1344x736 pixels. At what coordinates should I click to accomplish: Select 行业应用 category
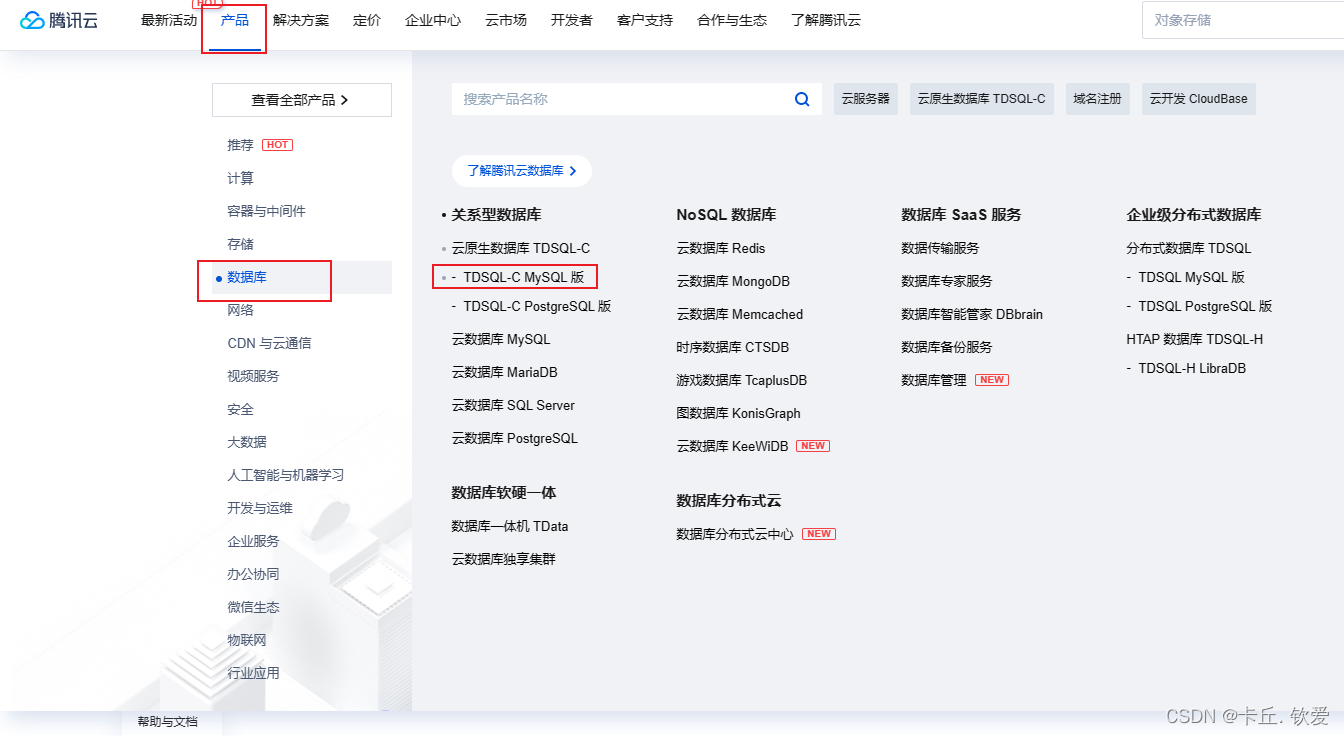[253, 673]
